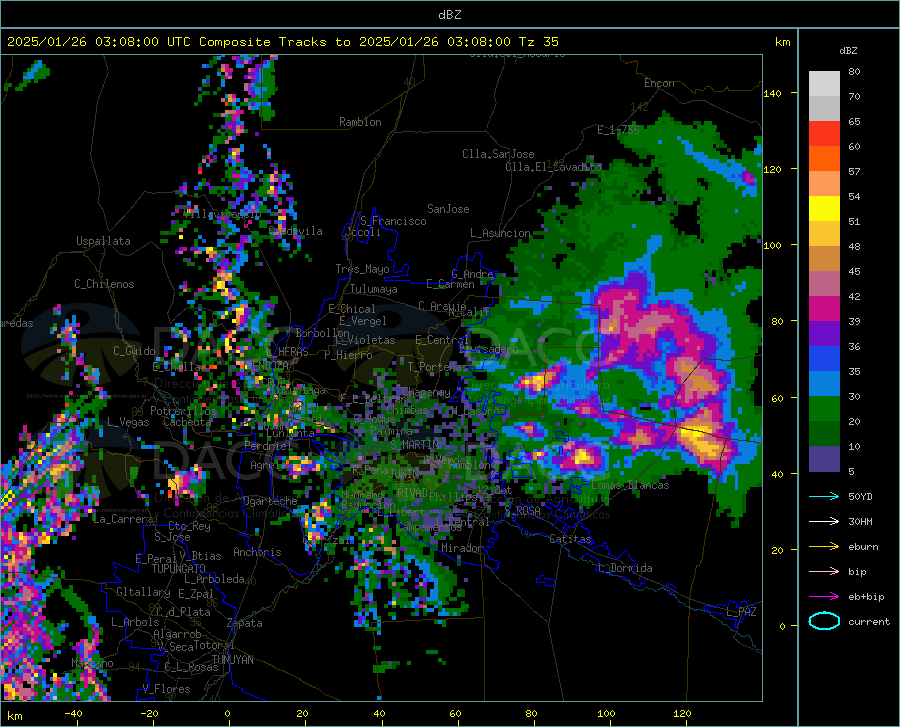
Task: Click the 140 tick on the vertical axis
Action: click(772, 93)
